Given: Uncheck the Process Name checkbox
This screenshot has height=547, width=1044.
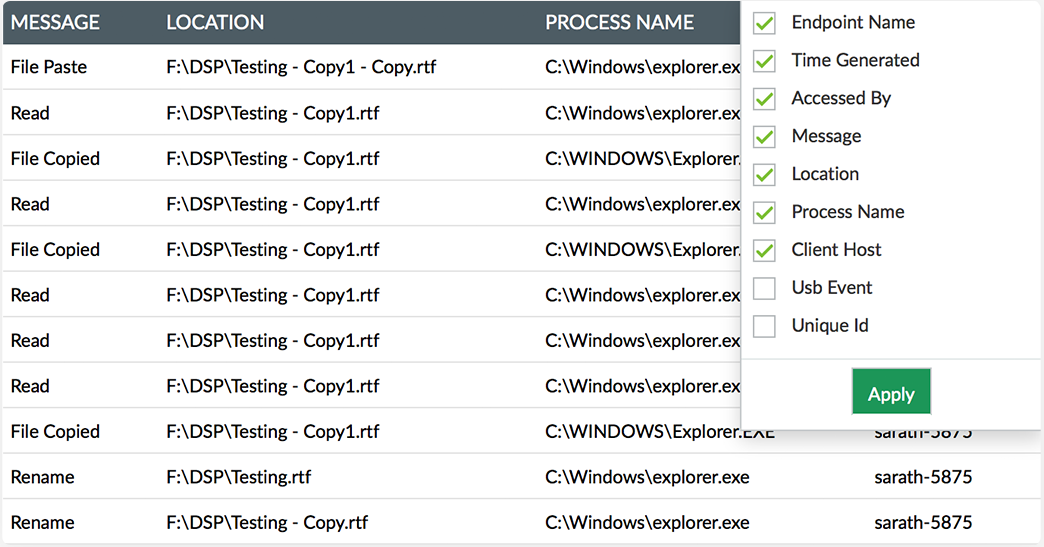Looking at the screenshot, I should click(764, 213).
